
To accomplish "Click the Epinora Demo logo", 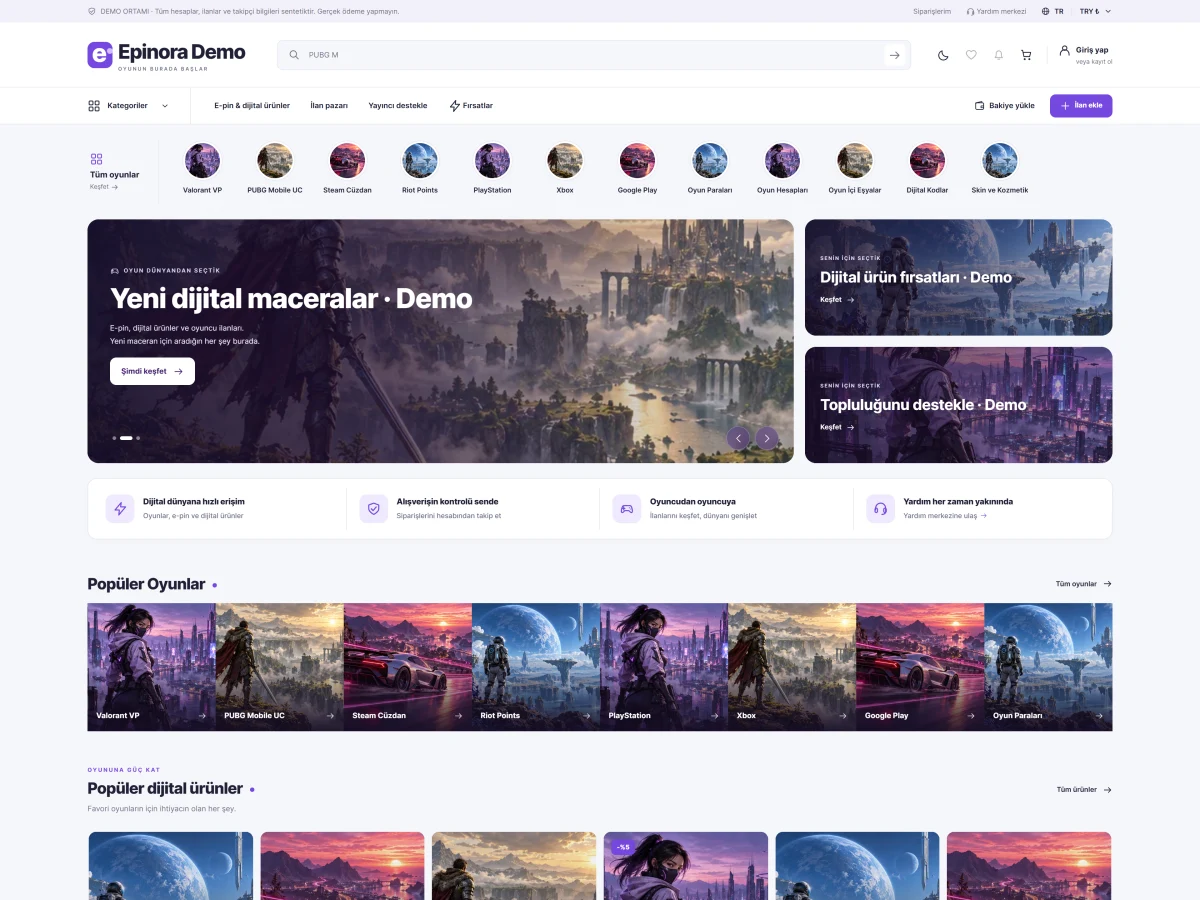I will [166, 54].
